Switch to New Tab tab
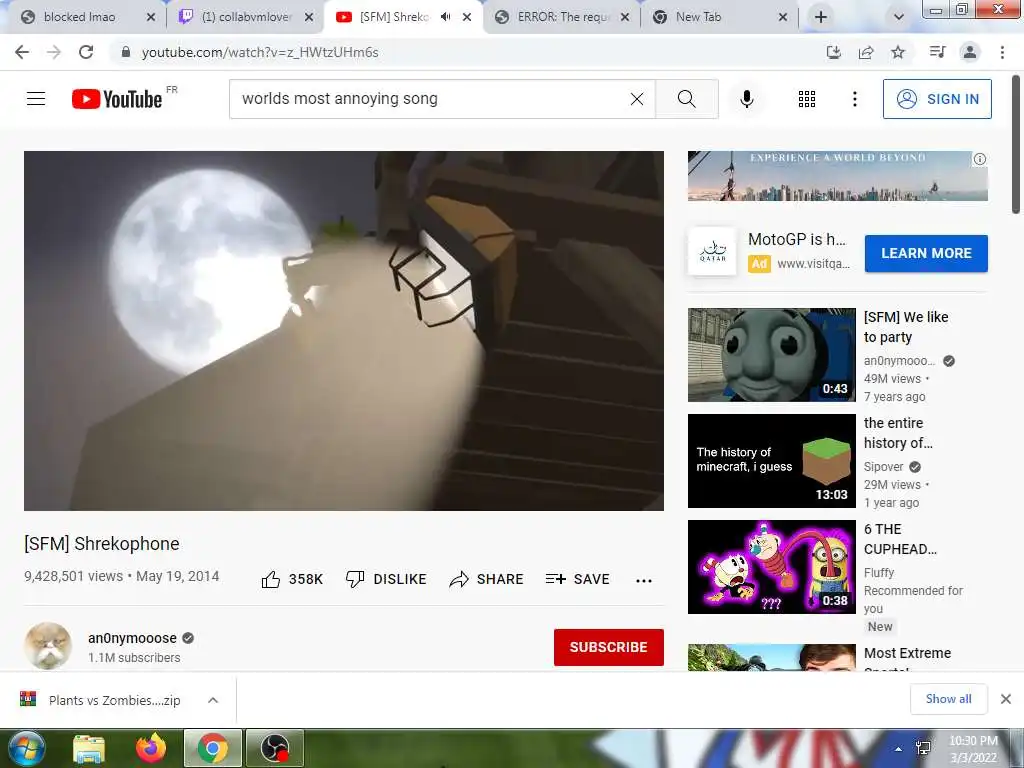Screen dimensions: 1024x768 (699, 17)
